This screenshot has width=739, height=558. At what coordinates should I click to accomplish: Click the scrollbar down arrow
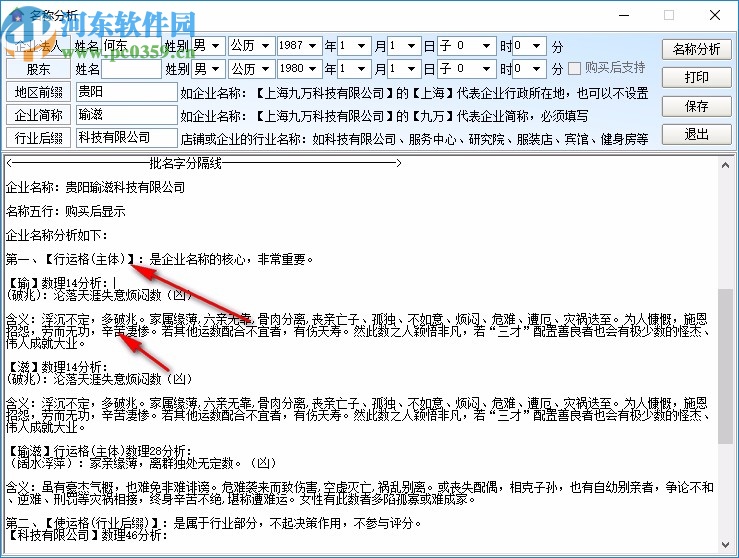click(x=725, y=545)
